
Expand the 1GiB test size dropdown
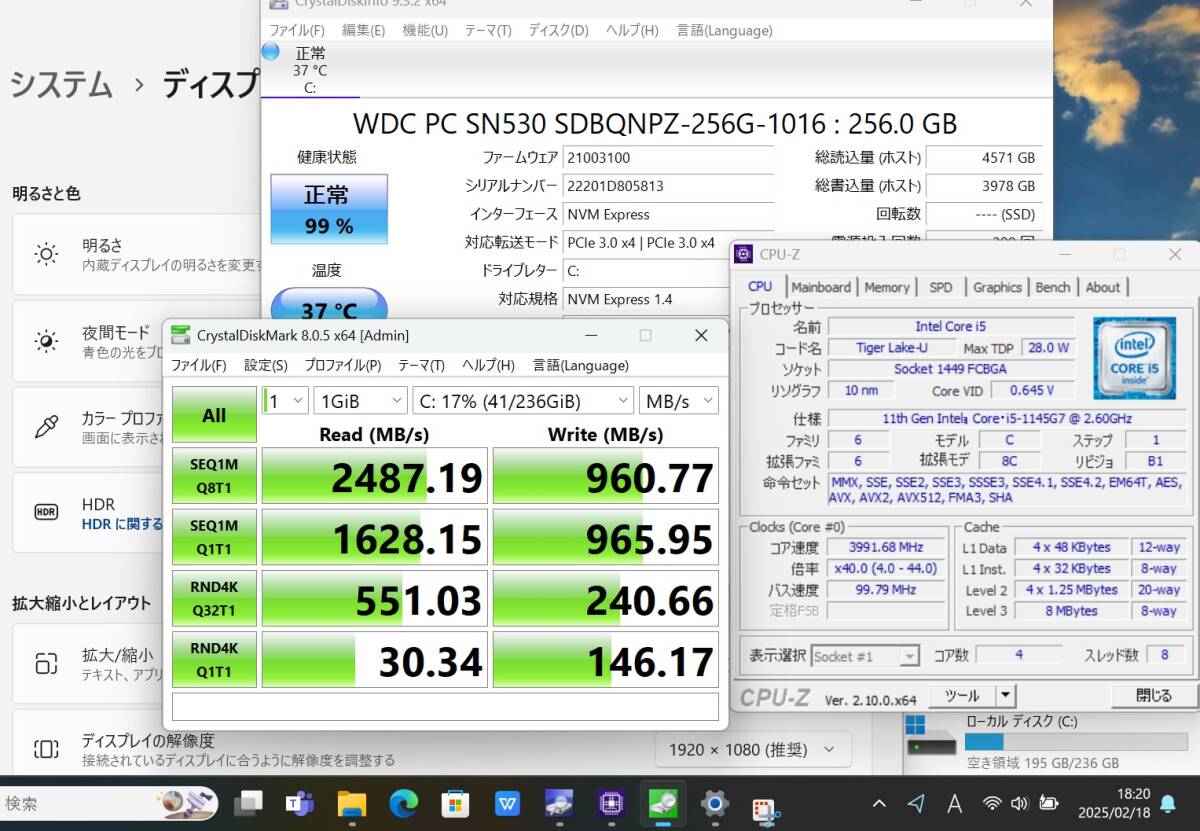coord(360,401)
